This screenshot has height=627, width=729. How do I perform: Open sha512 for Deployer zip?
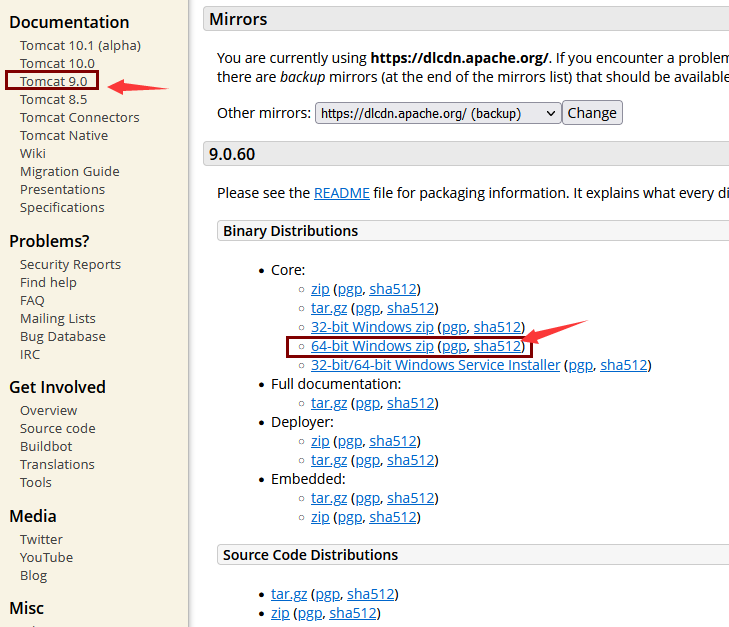(393, 441)
